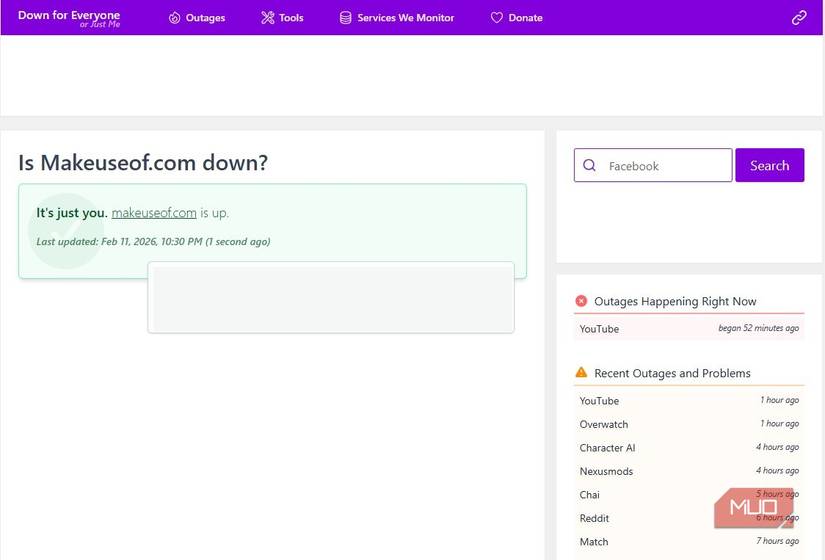Click the magnifier icon in the search box
The width and height of the screenshot is (825, 560).
tap(589, 165)
